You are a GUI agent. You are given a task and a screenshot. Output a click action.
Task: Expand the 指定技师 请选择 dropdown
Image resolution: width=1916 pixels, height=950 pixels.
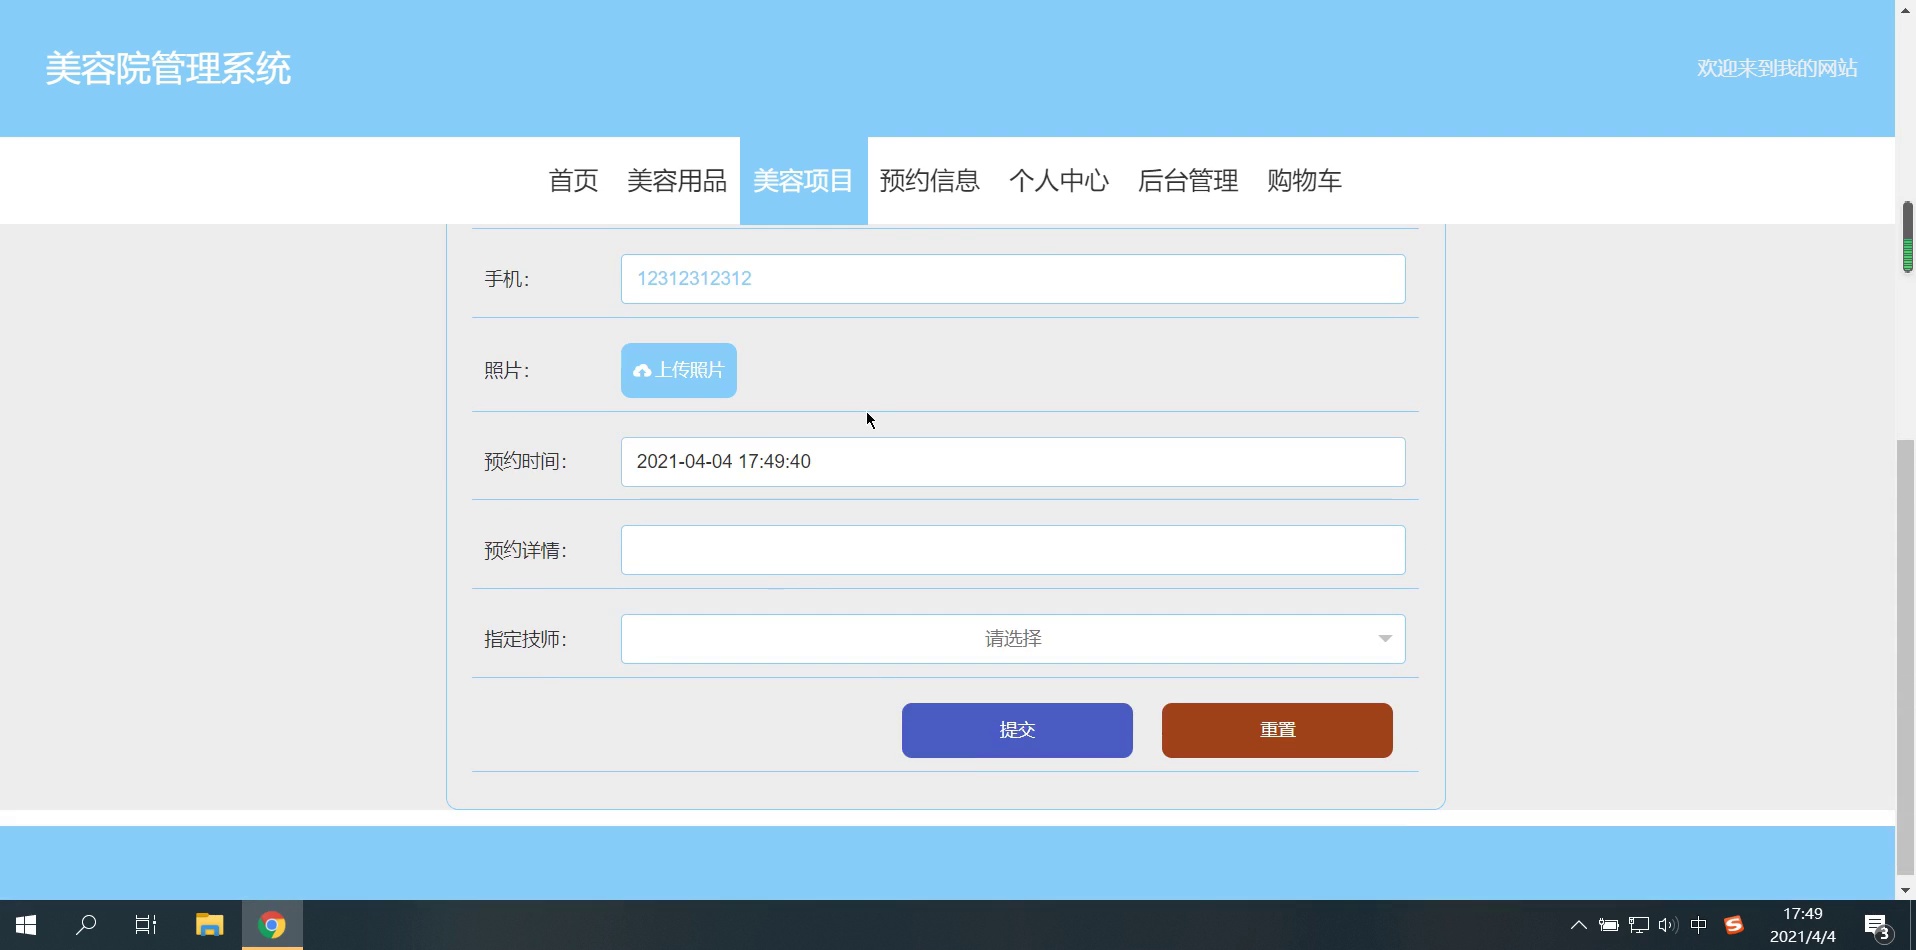click(x=1013, y=639)
